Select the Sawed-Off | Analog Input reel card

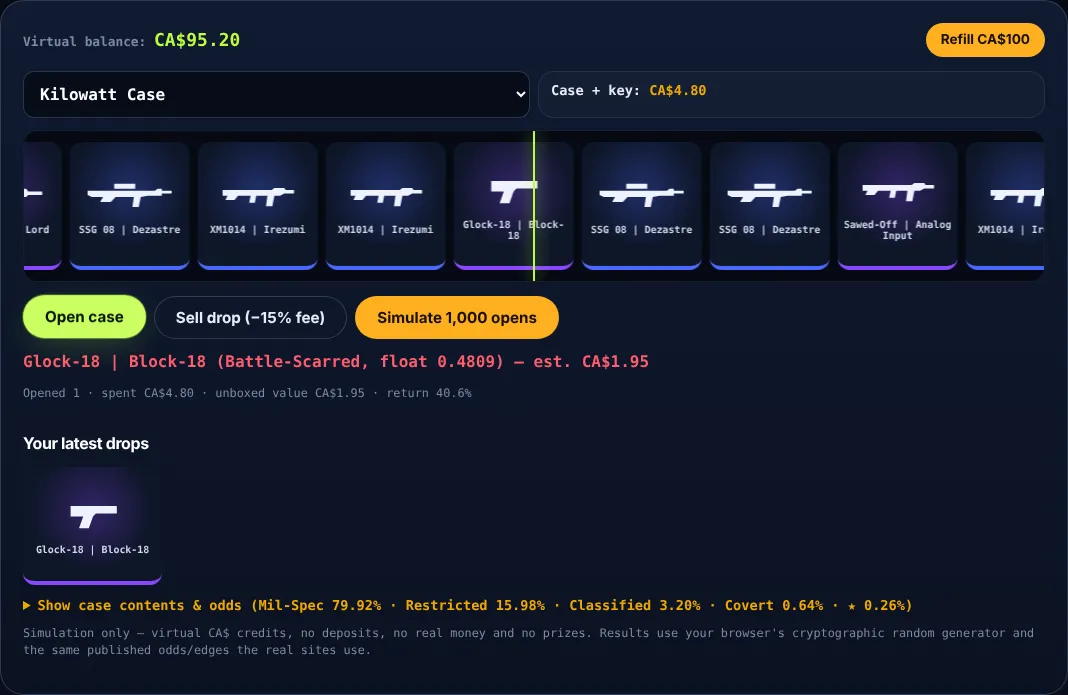click(897, 206)
